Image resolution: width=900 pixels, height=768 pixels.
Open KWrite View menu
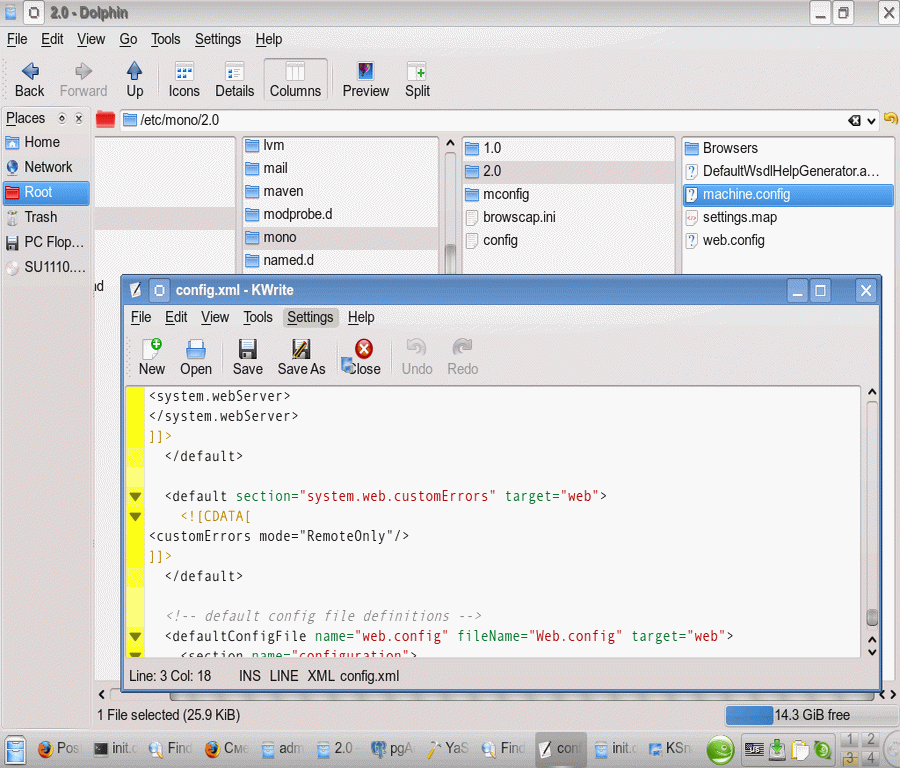pos(215,317)
